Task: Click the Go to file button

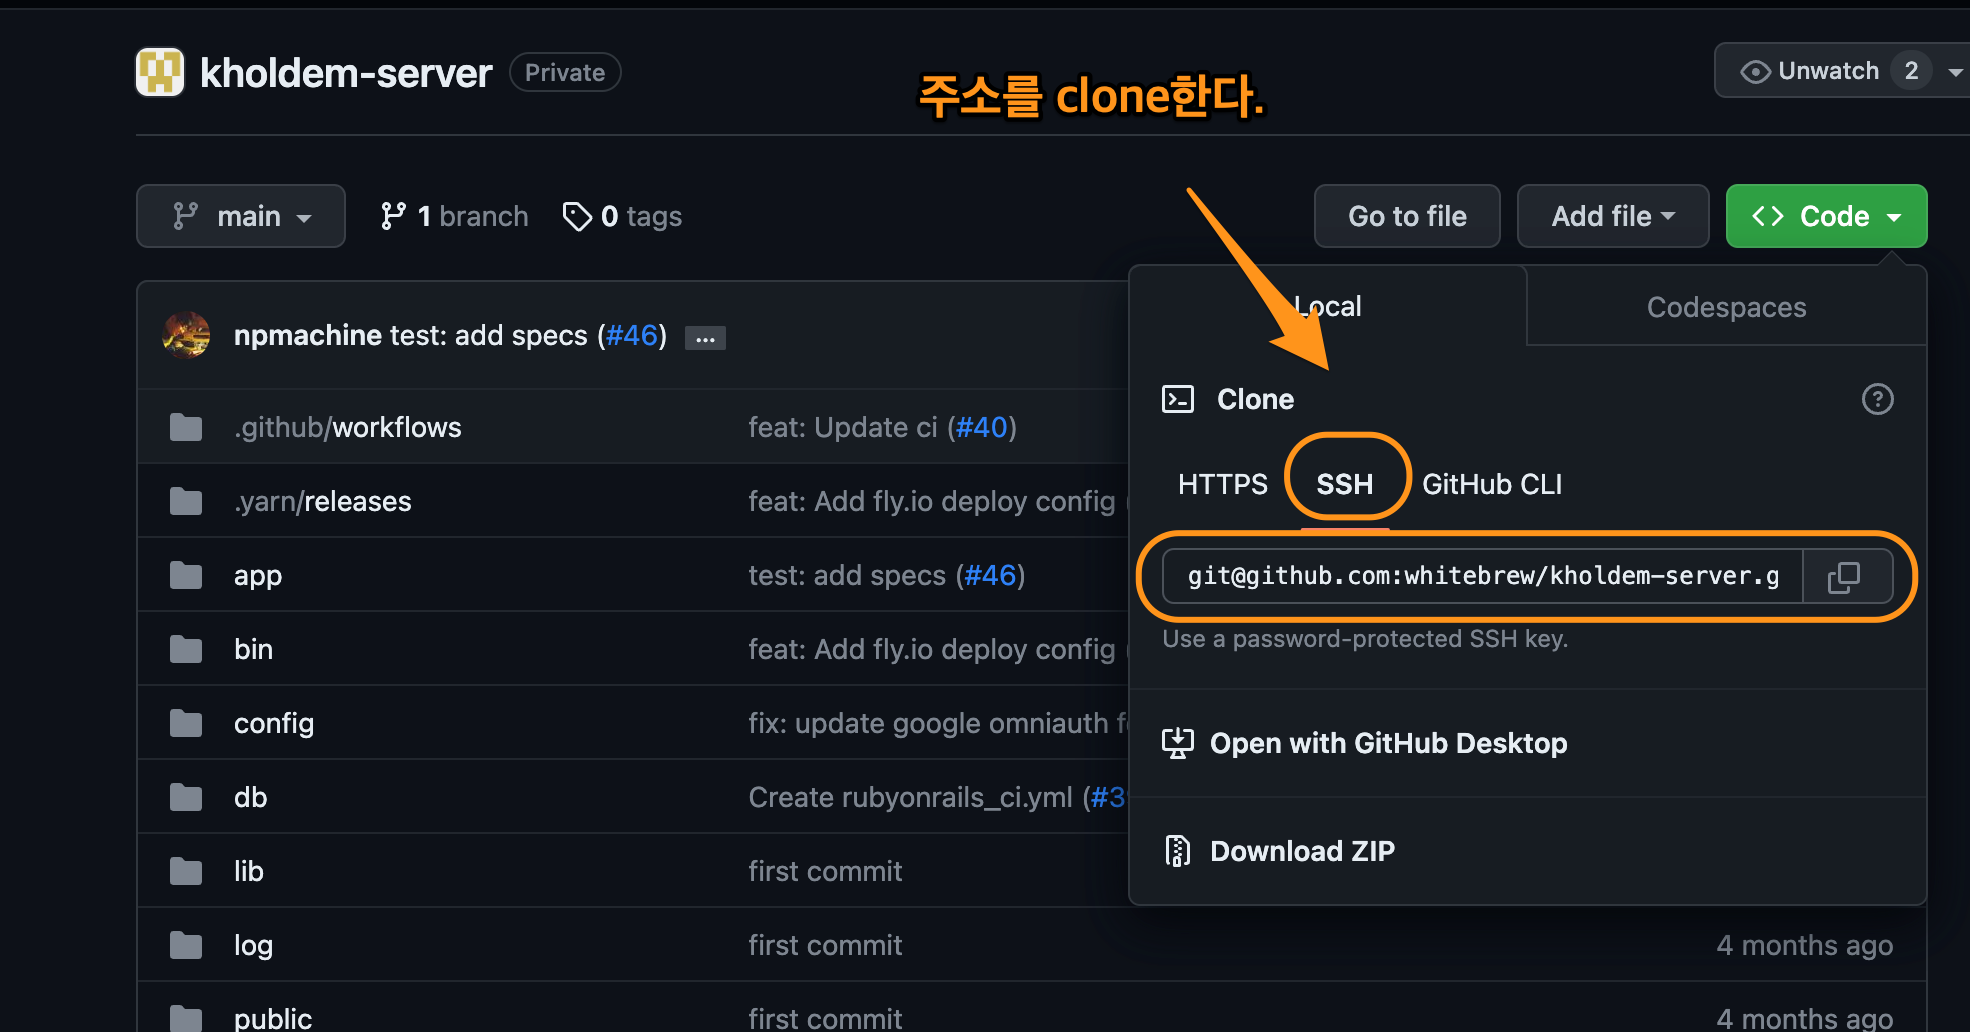Action: pos(1406,216)
